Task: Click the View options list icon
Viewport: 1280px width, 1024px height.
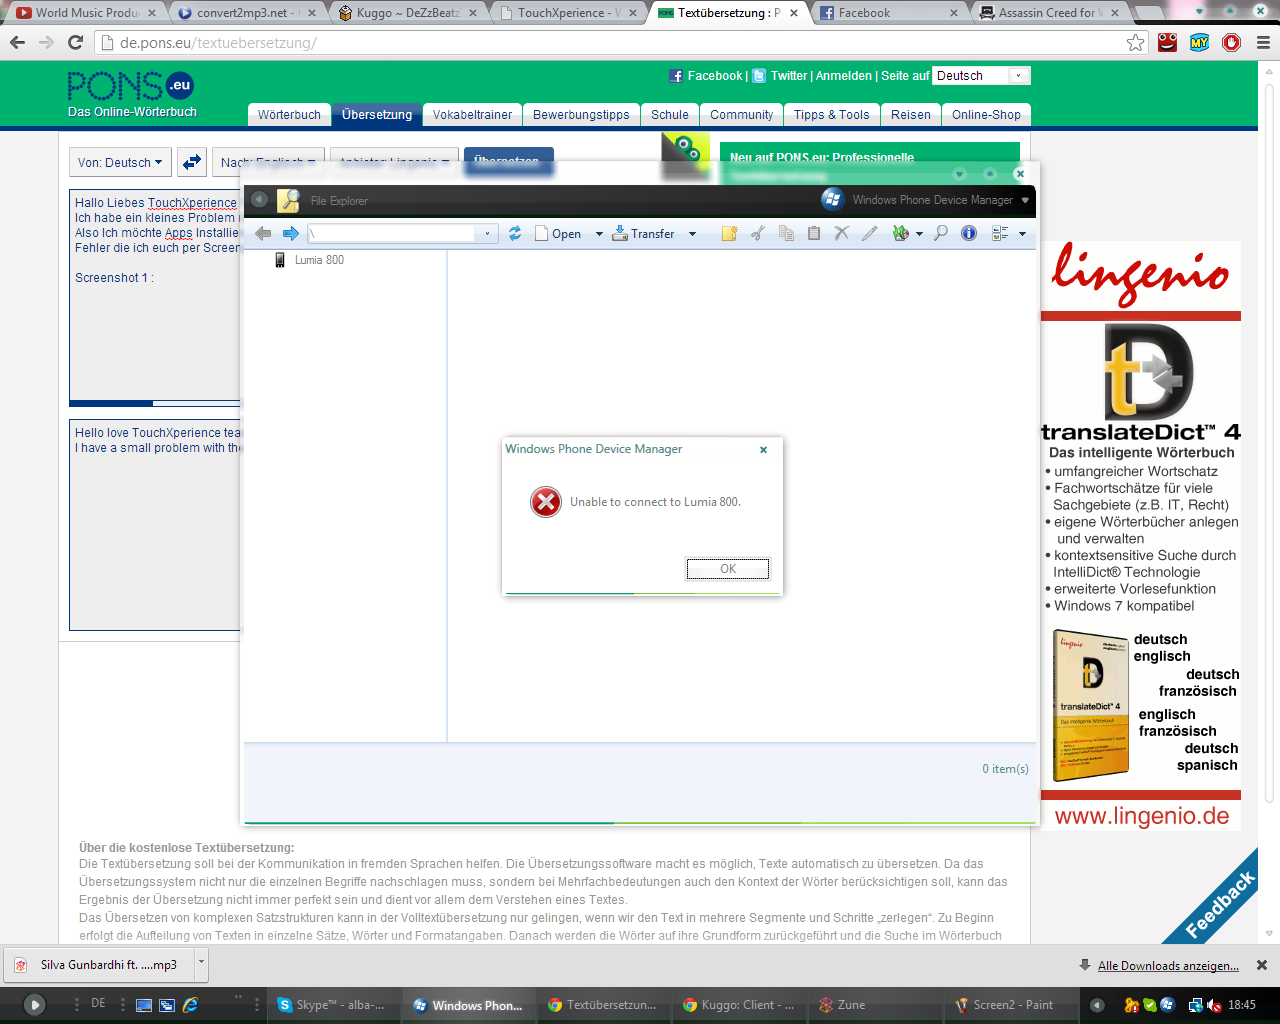Action: point(1000,233)
